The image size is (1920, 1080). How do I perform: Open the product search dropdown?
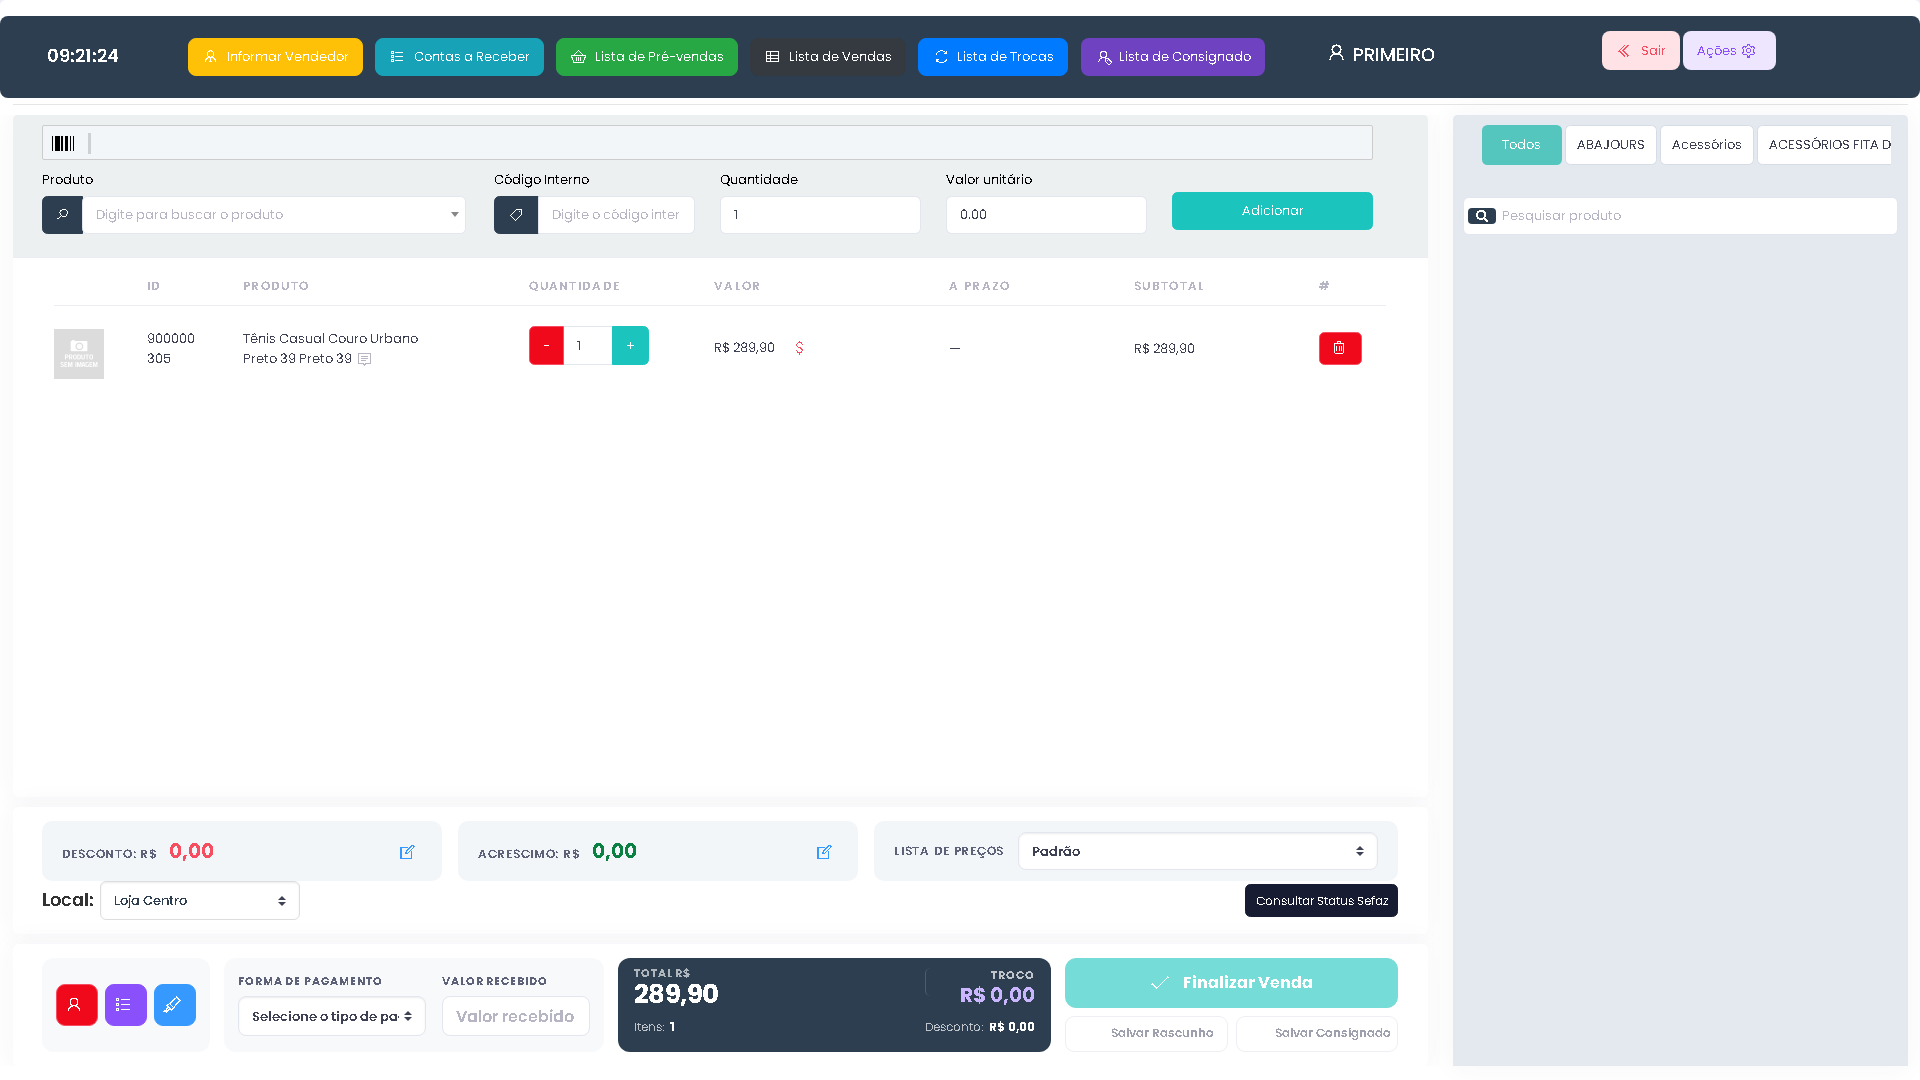(274, 215)
